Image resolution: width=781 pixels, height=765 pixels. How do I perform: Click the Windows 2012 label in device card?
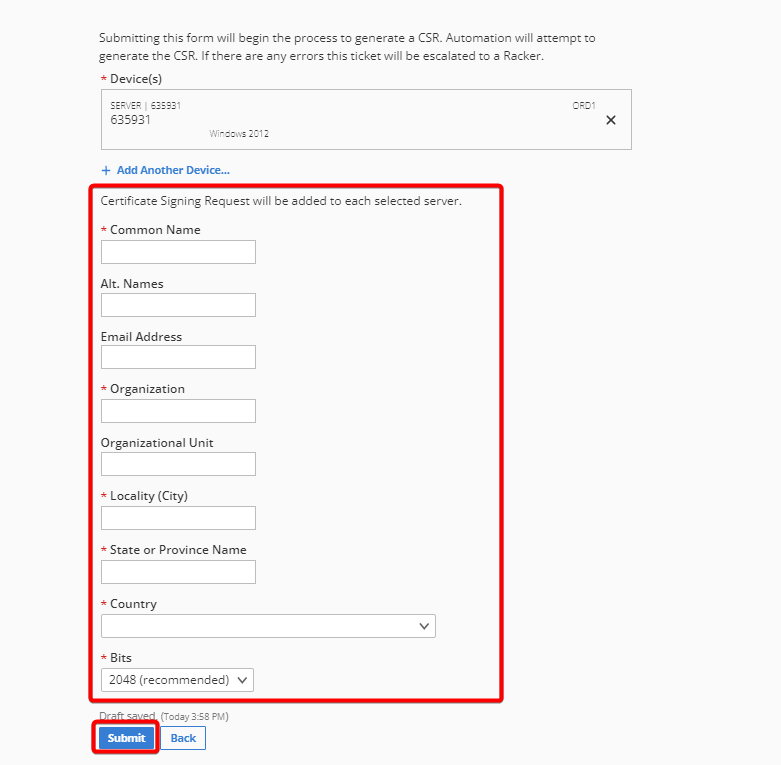(239, 133)
